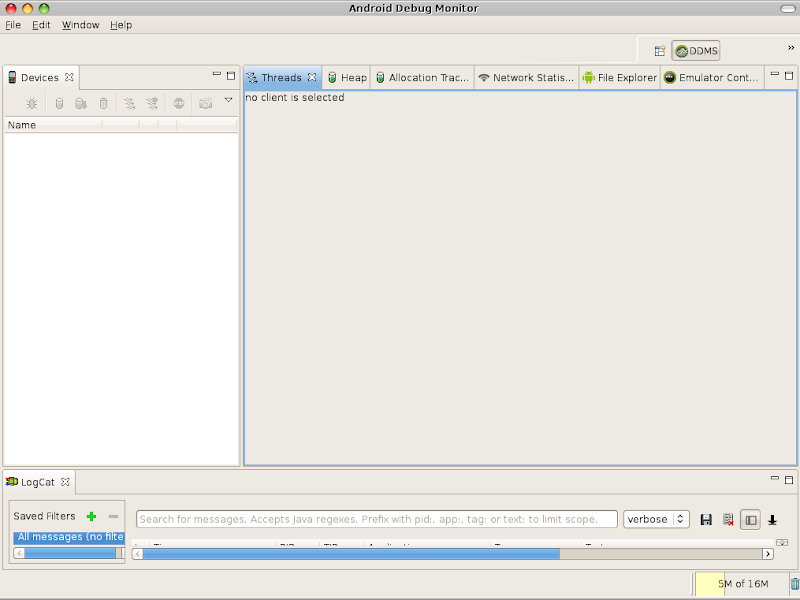The image size is (800, 600).
Task: Click the Screen Capture camera icon
Action: point(206,104)
